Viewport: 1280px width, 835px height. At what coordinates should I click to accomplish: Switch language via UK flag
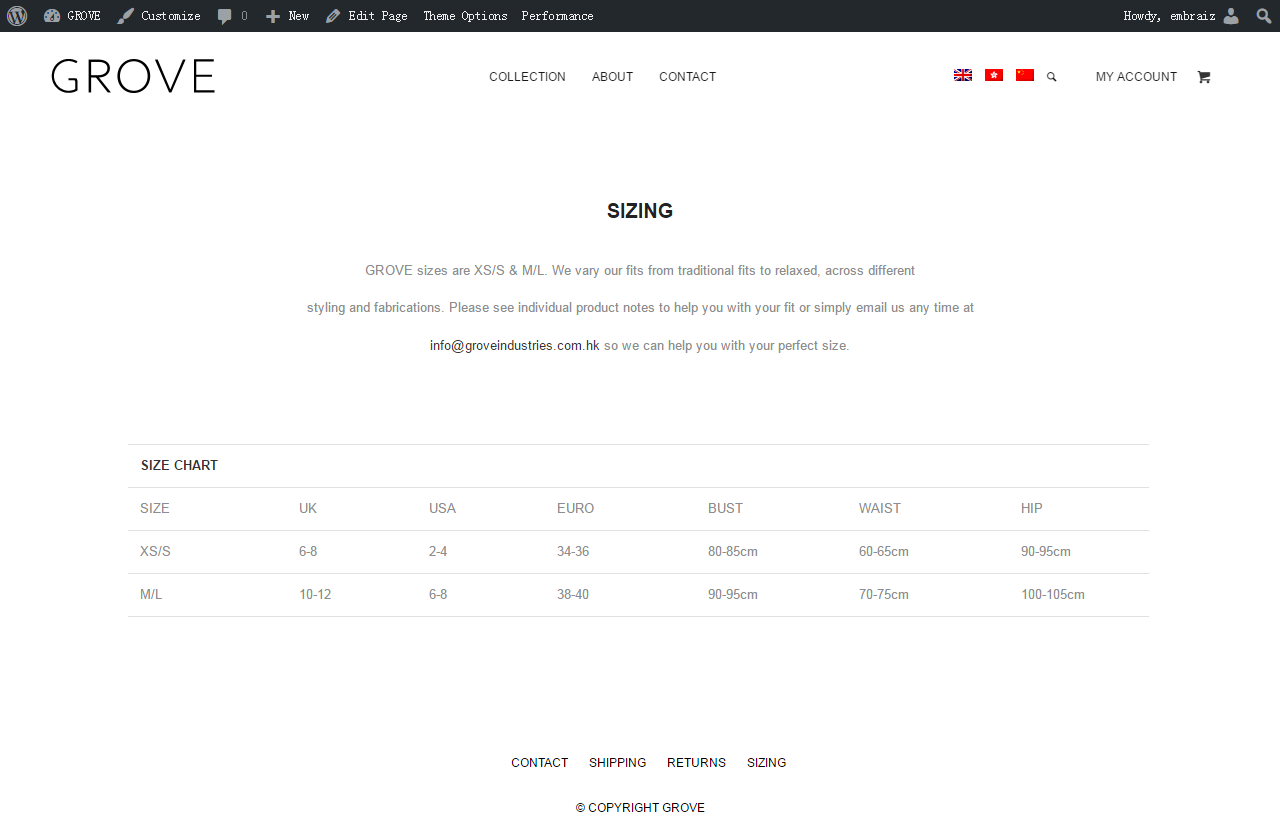[x=963, y=75]
